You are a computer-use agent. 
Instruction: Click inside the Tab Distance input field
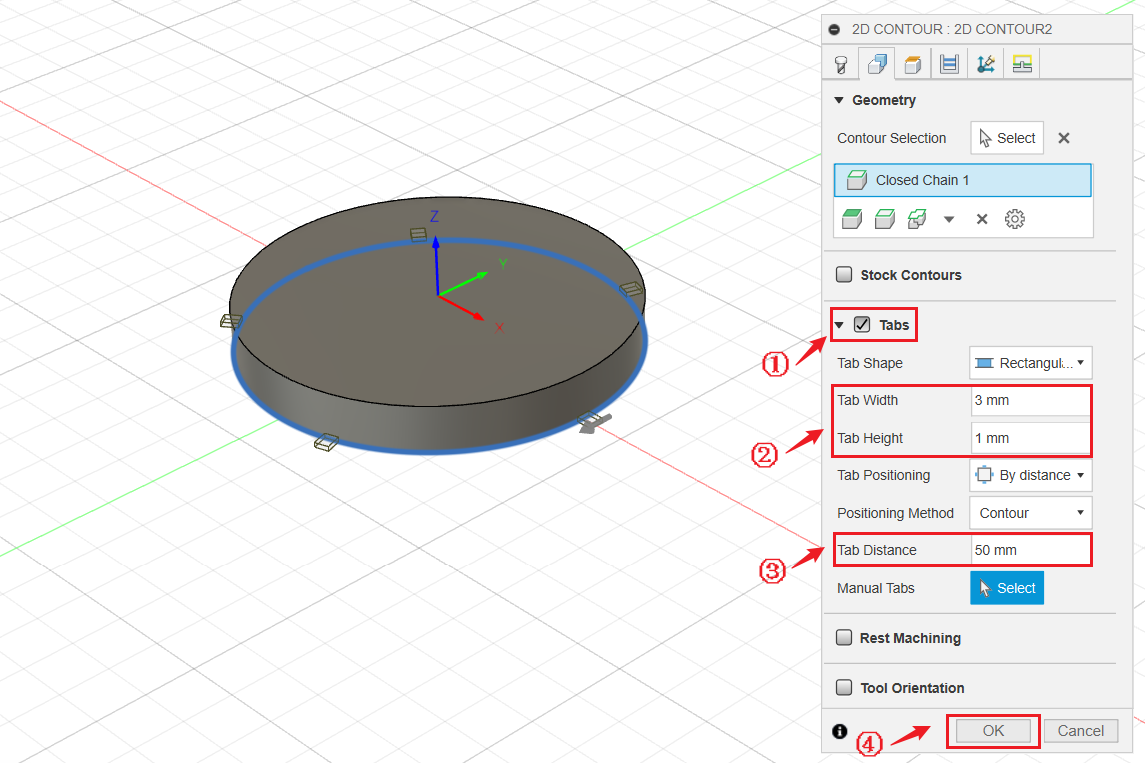pyautogui.click(x=1030, y=549)
